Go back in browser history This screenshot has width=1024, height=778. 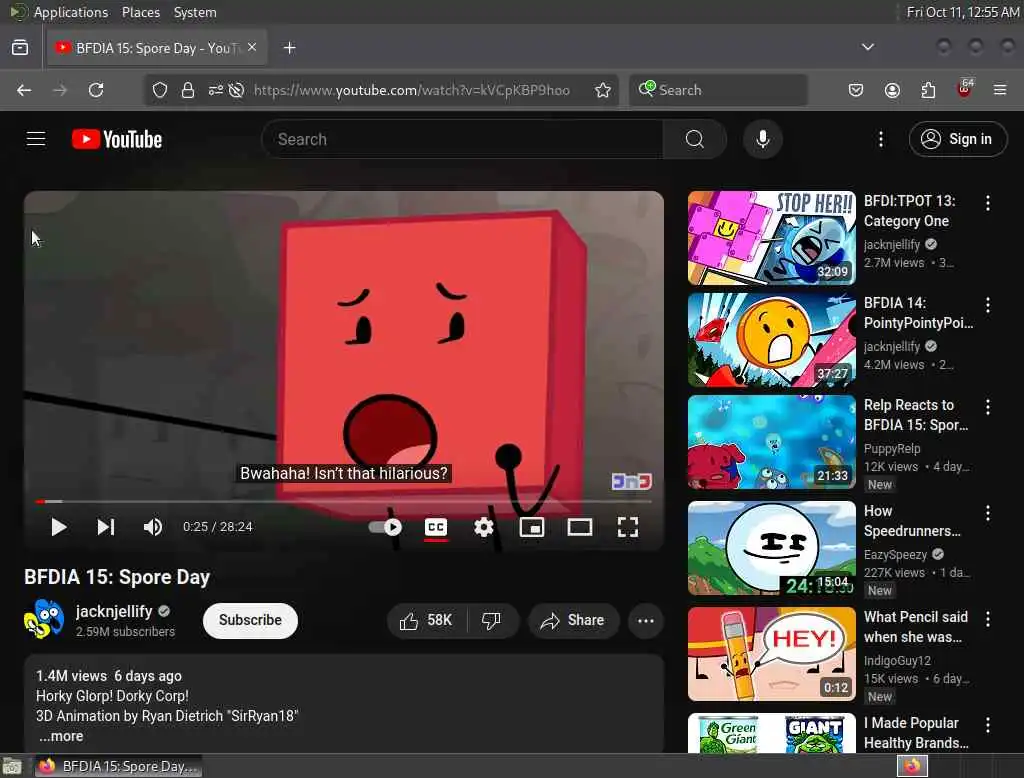click(24, 90)
